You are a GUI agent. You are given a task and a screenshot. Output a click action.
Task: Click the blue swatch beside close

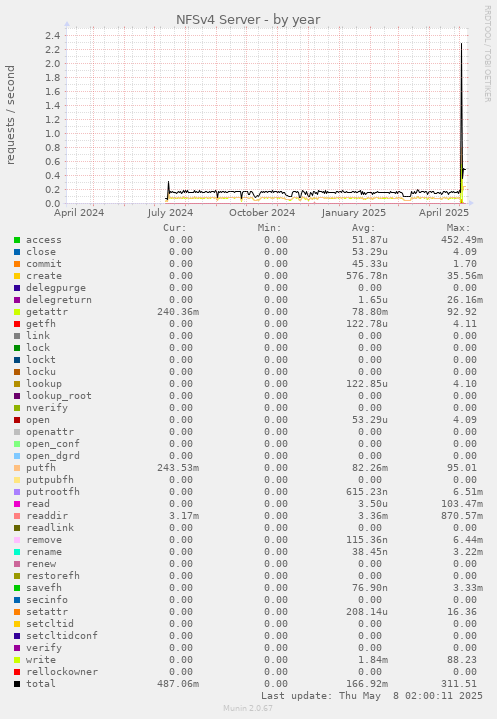17,252
